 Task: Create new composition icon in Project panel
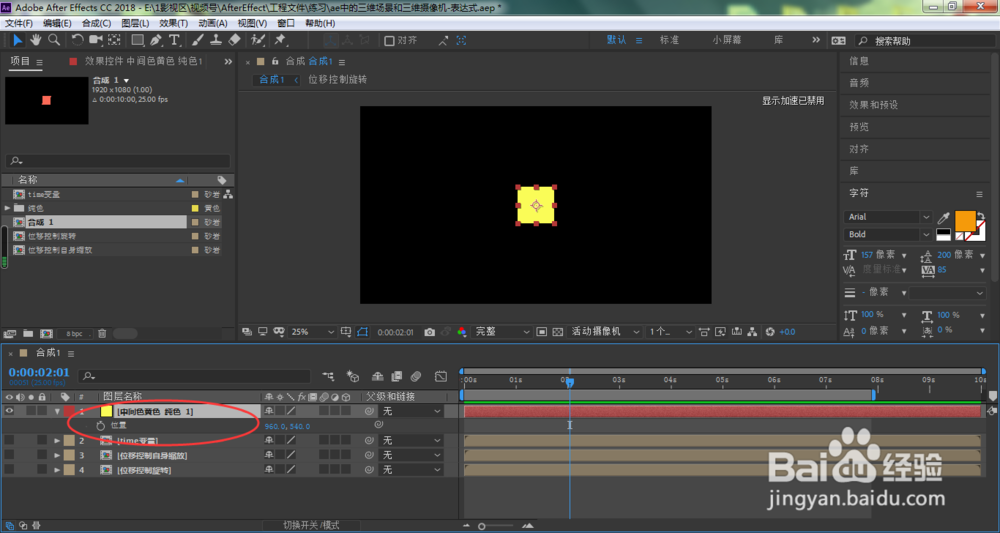pos(46,333)
